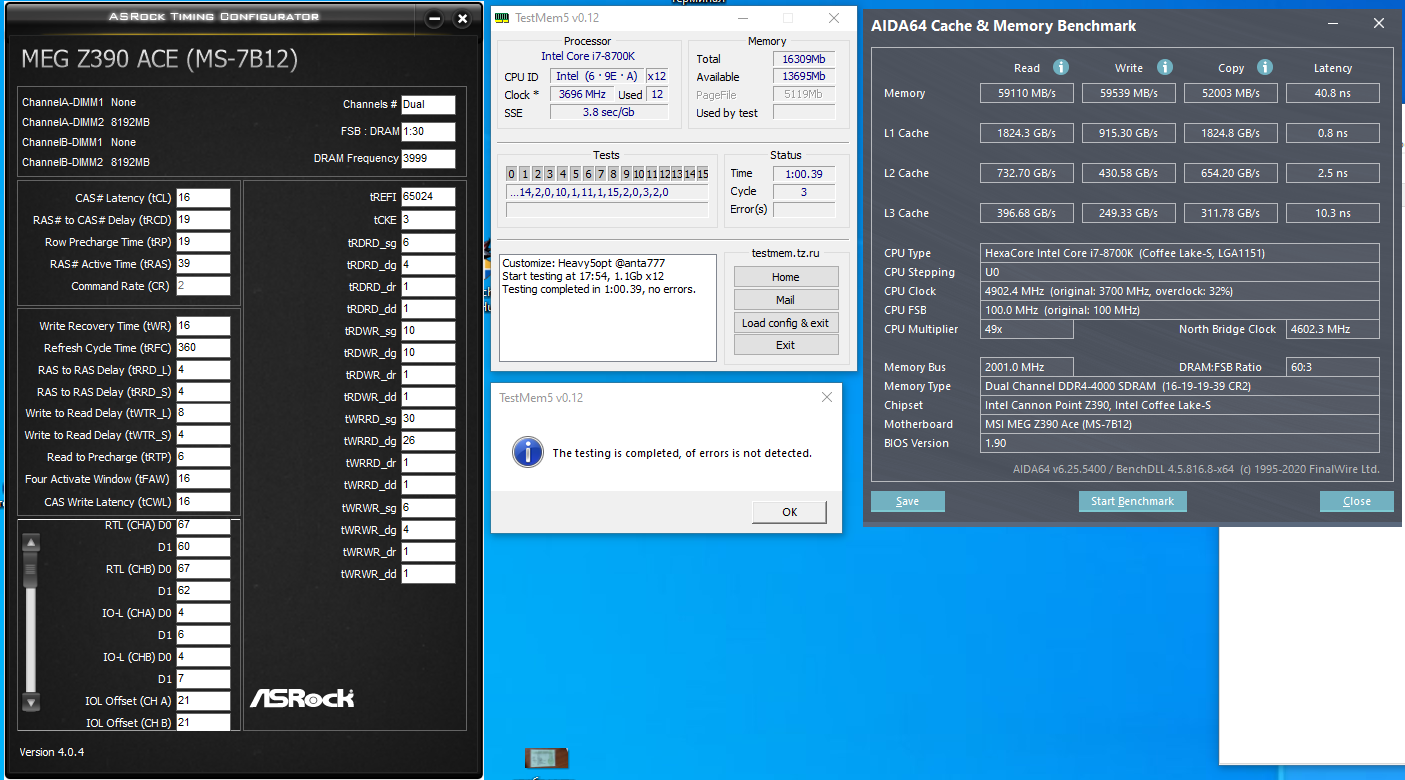Viewport: 1405px width, 780px height.
Task: Click the Write Recovery Time (tWR) field
Action: tap(203, 326)
